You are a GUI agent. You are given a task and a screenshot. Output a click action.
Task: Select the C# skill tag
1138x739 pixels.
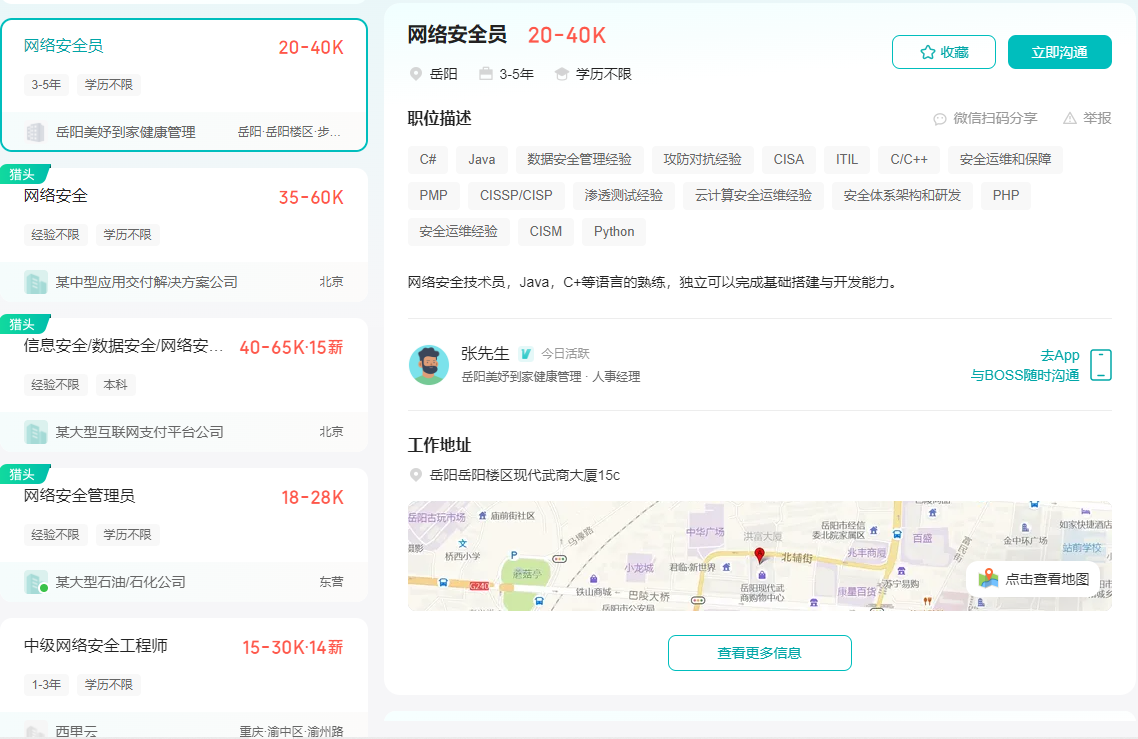coord(427,159)
